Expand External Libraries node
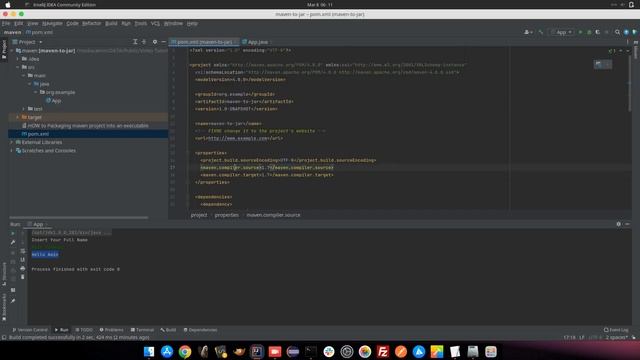The width and height of the screenshot is (640, 360). point(12,142)
